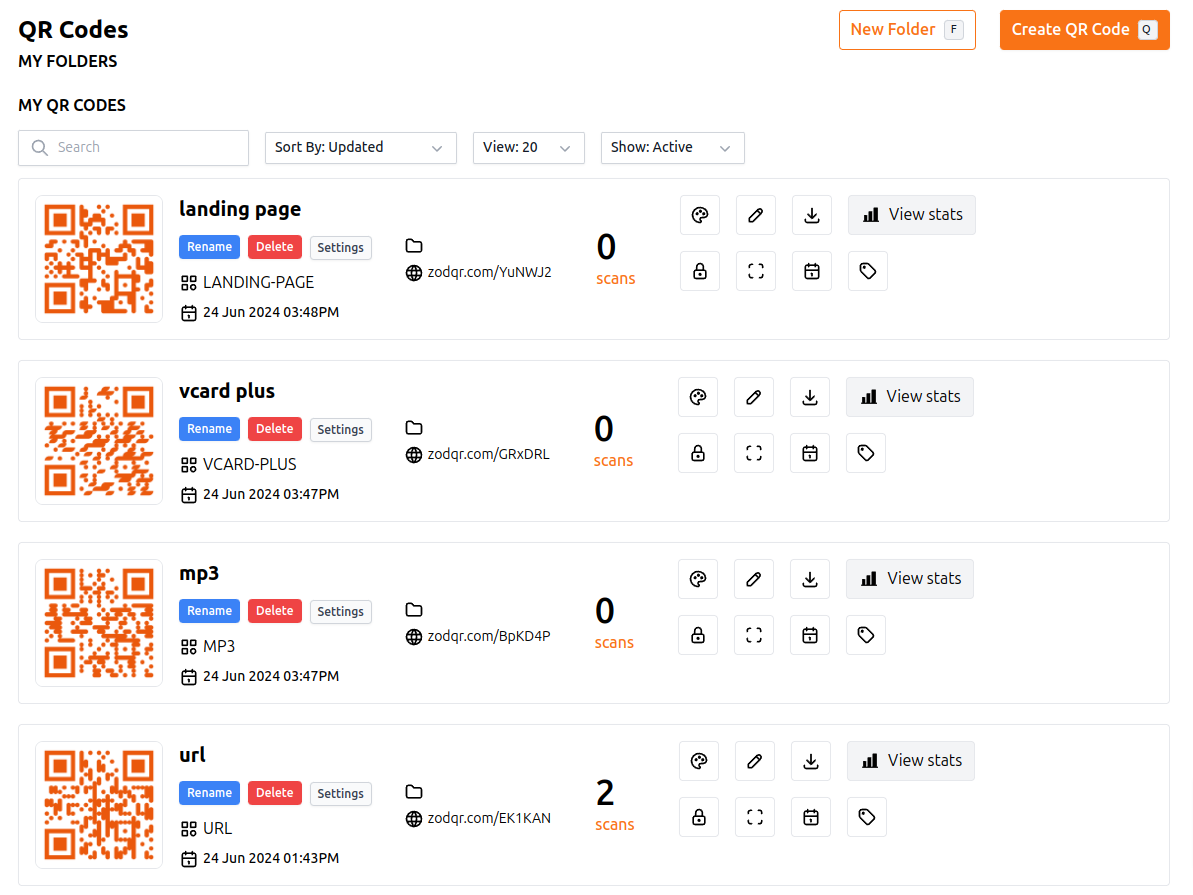Screen dimensions: 1193x895
Task: View stats for mp3
Action: [910, 579]
